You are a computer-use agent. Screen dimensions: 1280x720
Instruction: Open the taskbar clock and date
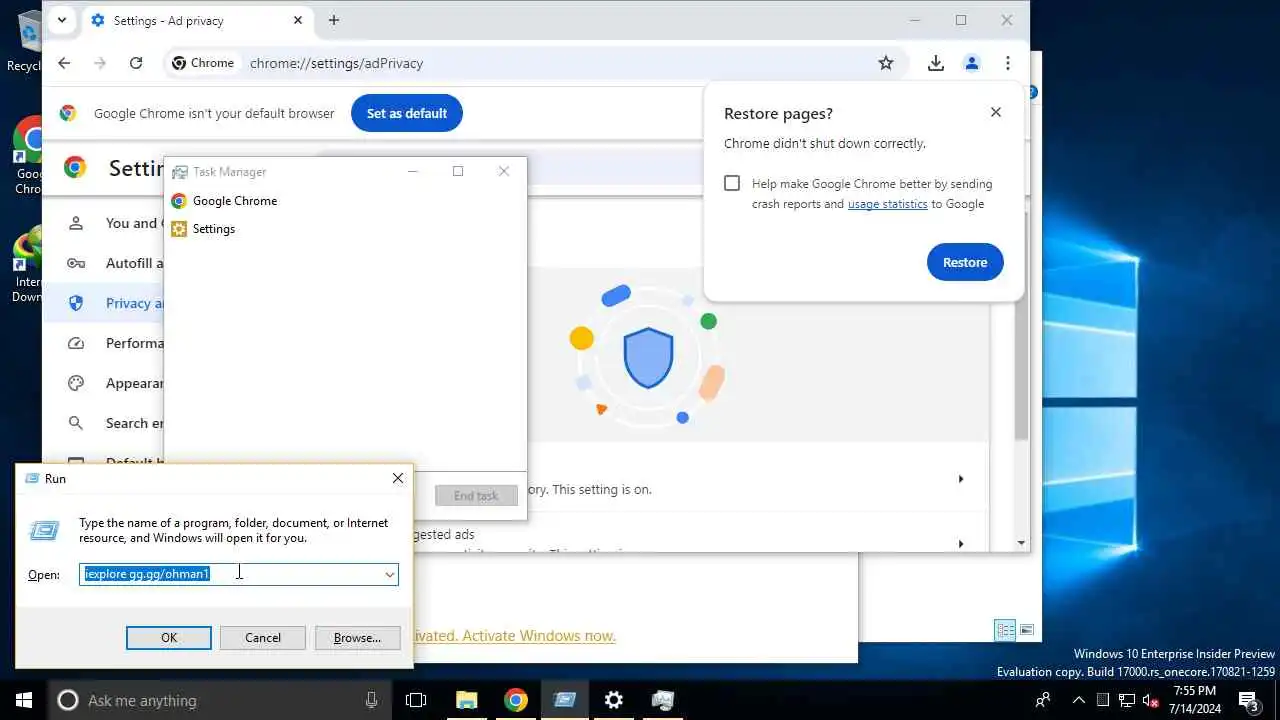1194,700
